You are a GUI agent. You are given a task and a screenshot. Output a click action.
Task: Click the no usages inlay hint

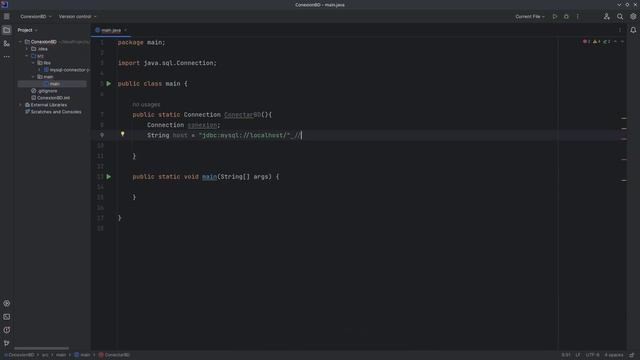146,104
